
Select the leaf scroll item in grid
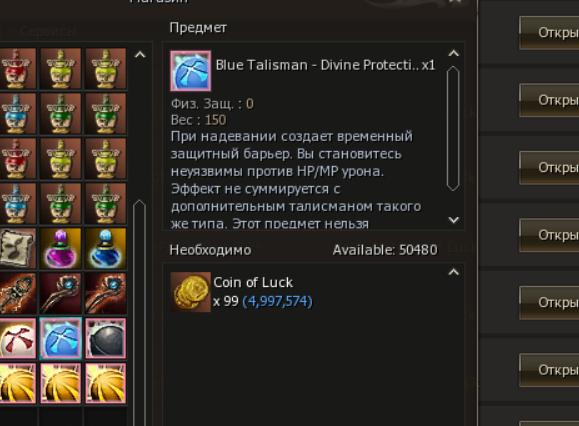pyautogui.click(x=18, y=248)
